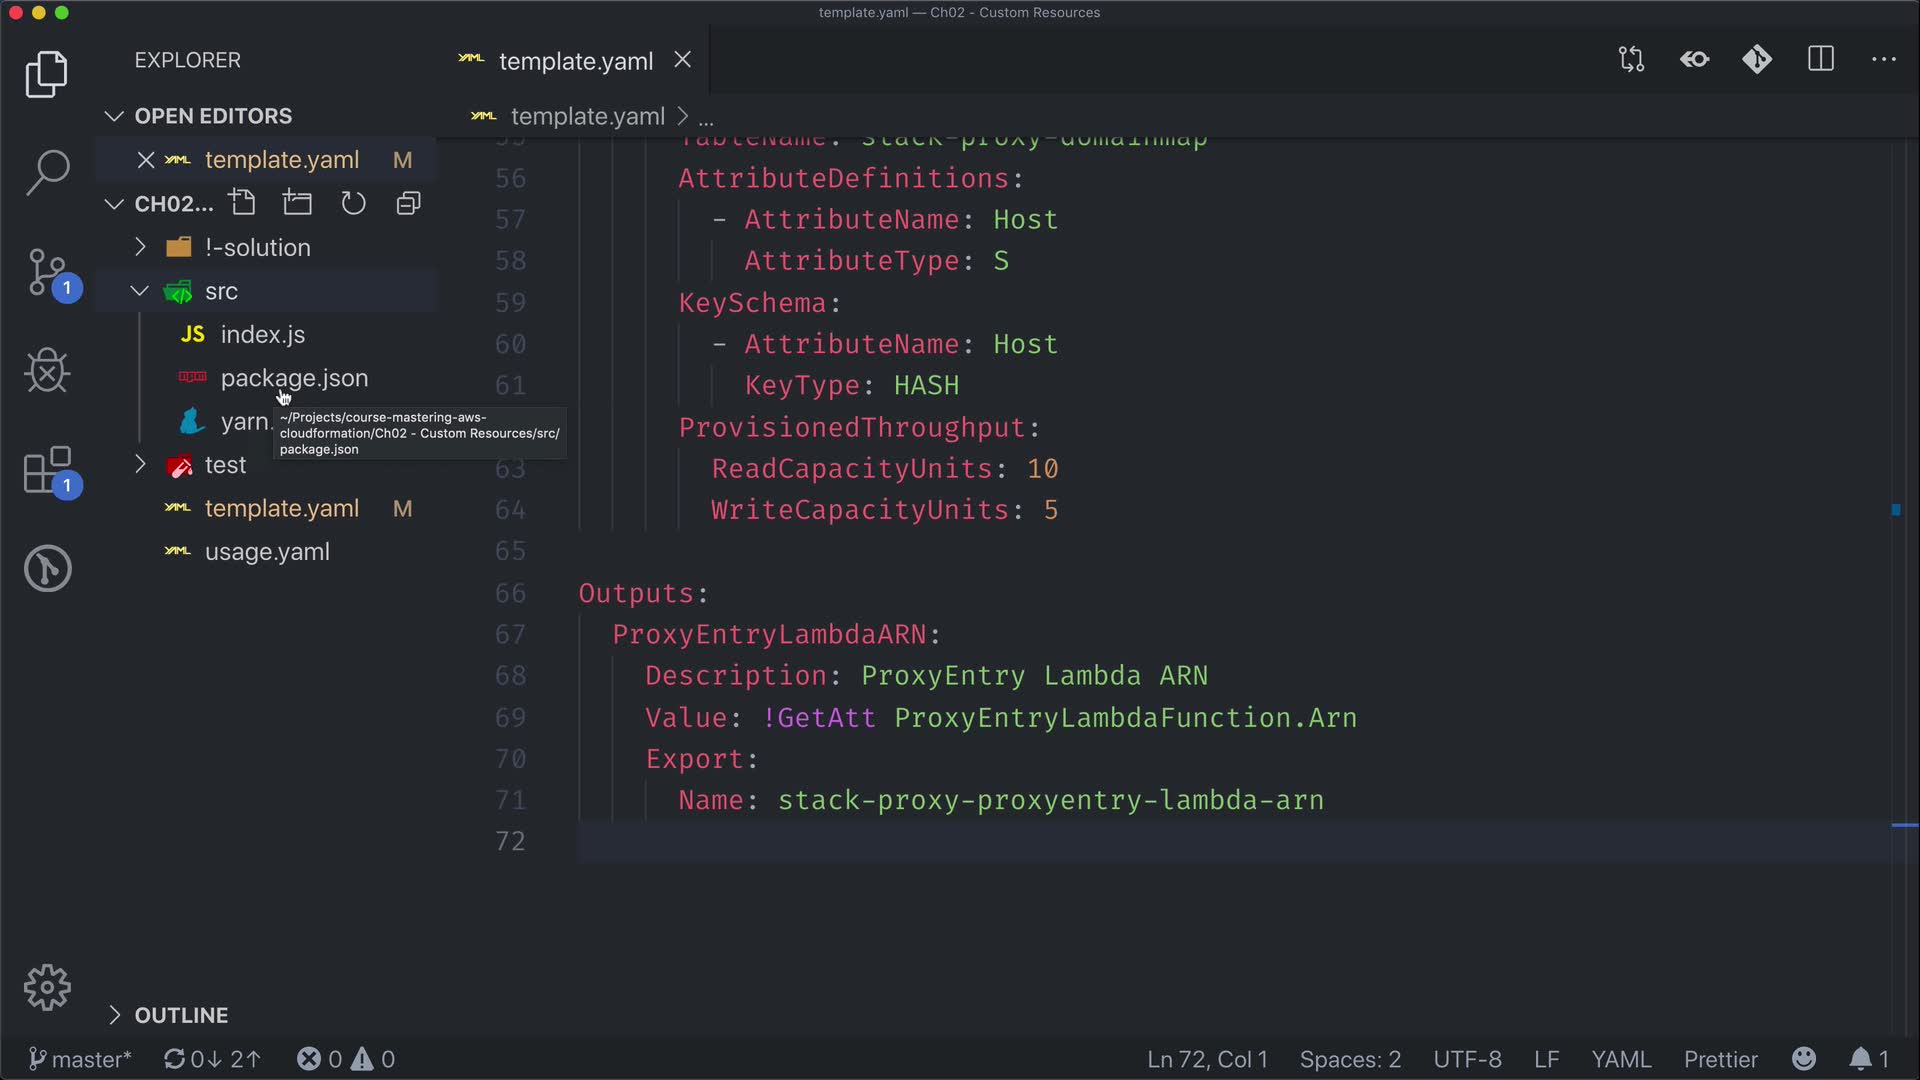Open the Source Control view
1920x1080 pixels.
47,272
